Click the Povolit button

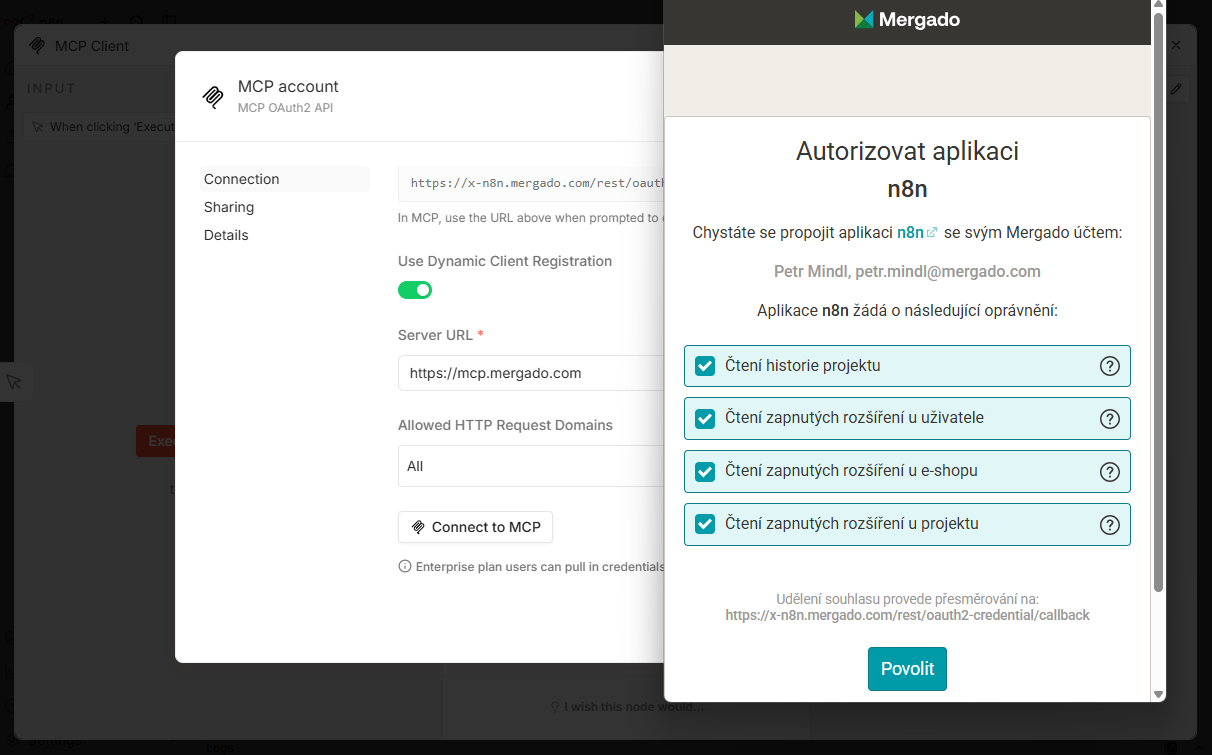[x=907, y=669]
